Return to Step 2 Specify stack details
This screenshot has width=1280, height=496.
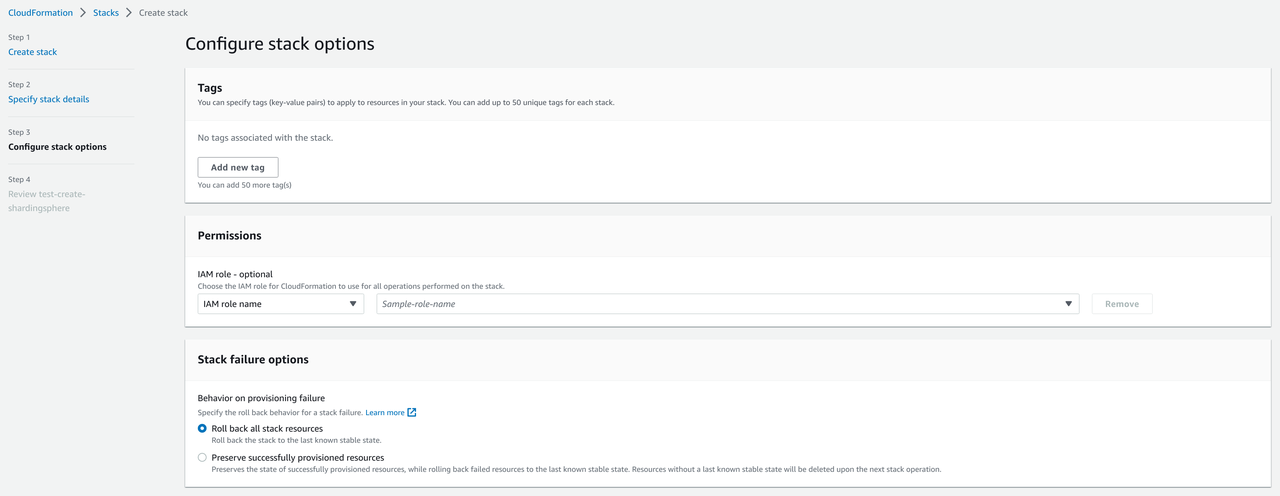pyautogui.click(x=48, y=99)
